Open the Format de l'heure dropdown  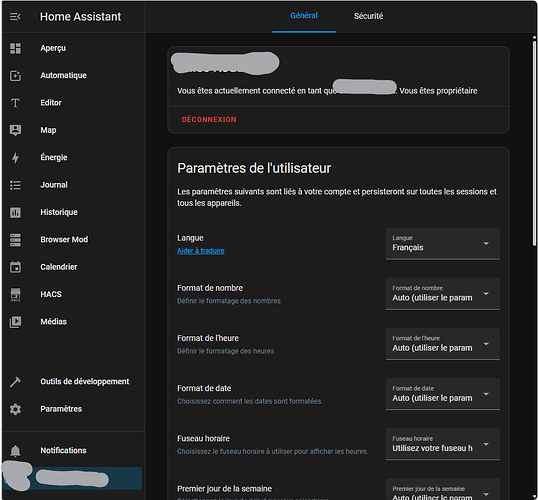click(x=443, y=344)
